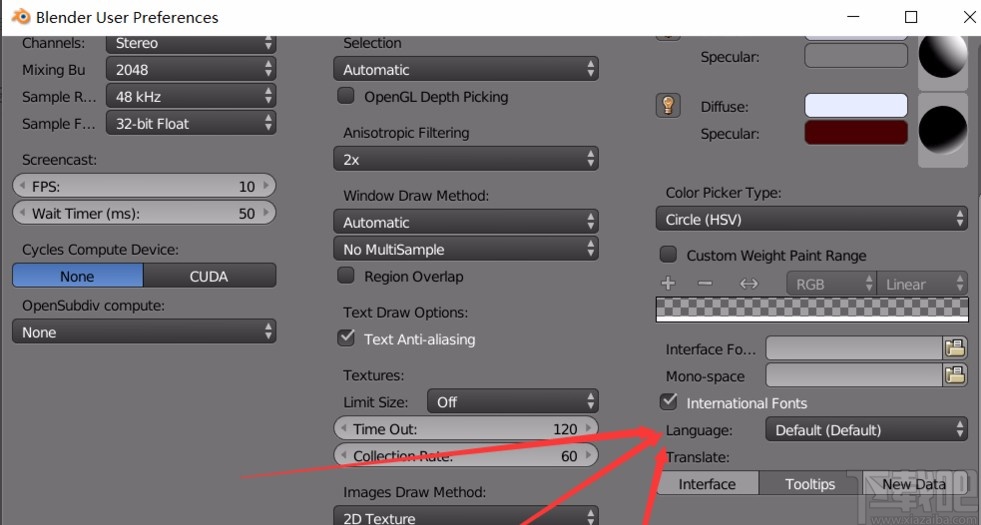This screenshot has width=981, height=525.
Task: Open Color Picker Type Circle (HSV) dropdown
Action: coord(811,220)
